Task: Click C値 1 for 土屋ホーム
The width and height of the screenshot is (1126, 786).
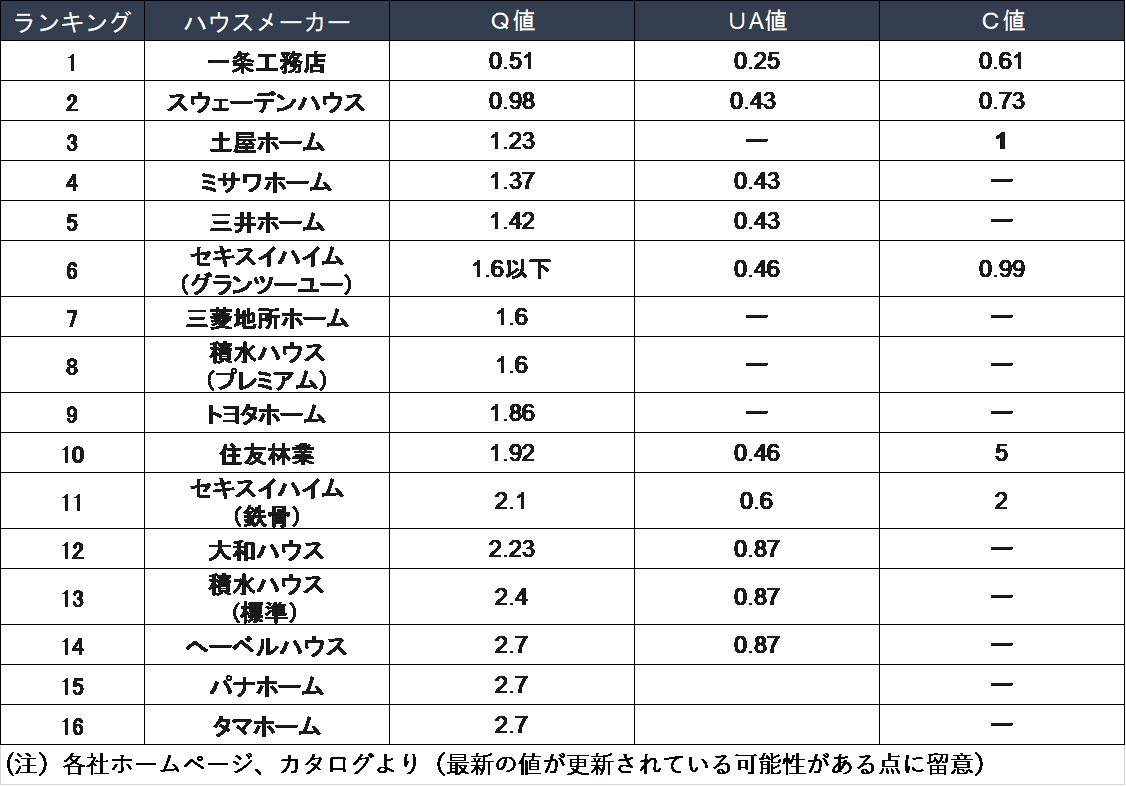Action: point(1000,141)
